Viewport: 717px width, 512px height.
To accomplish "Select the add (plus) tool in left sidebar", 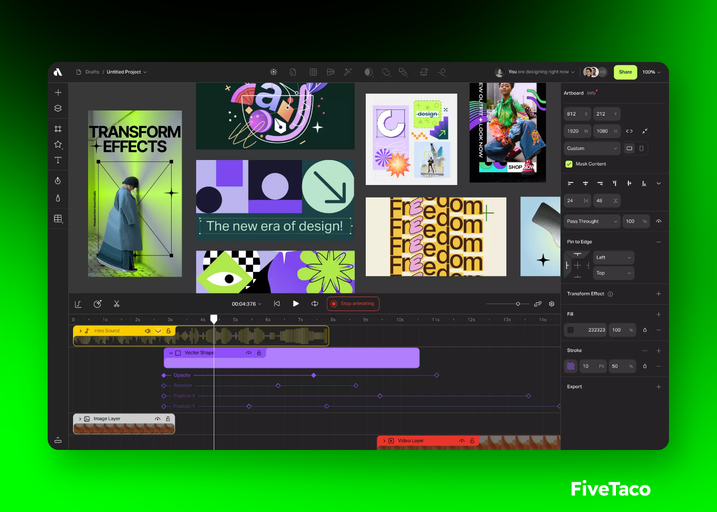I will pyautogui.click(x=58, y=92).
